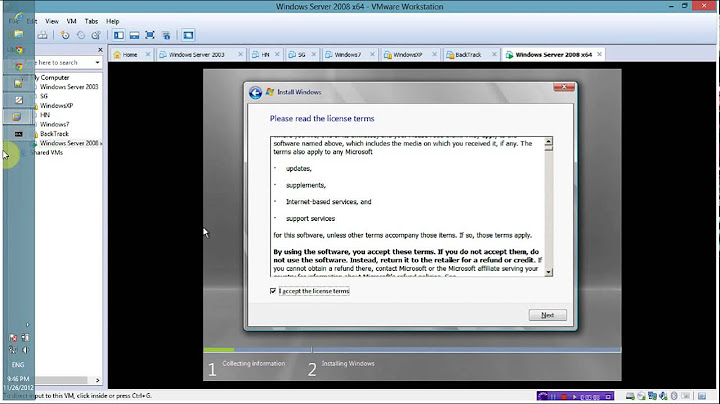
Task: Enter full screen mode from the toolbar
Action: coord(150,35)
